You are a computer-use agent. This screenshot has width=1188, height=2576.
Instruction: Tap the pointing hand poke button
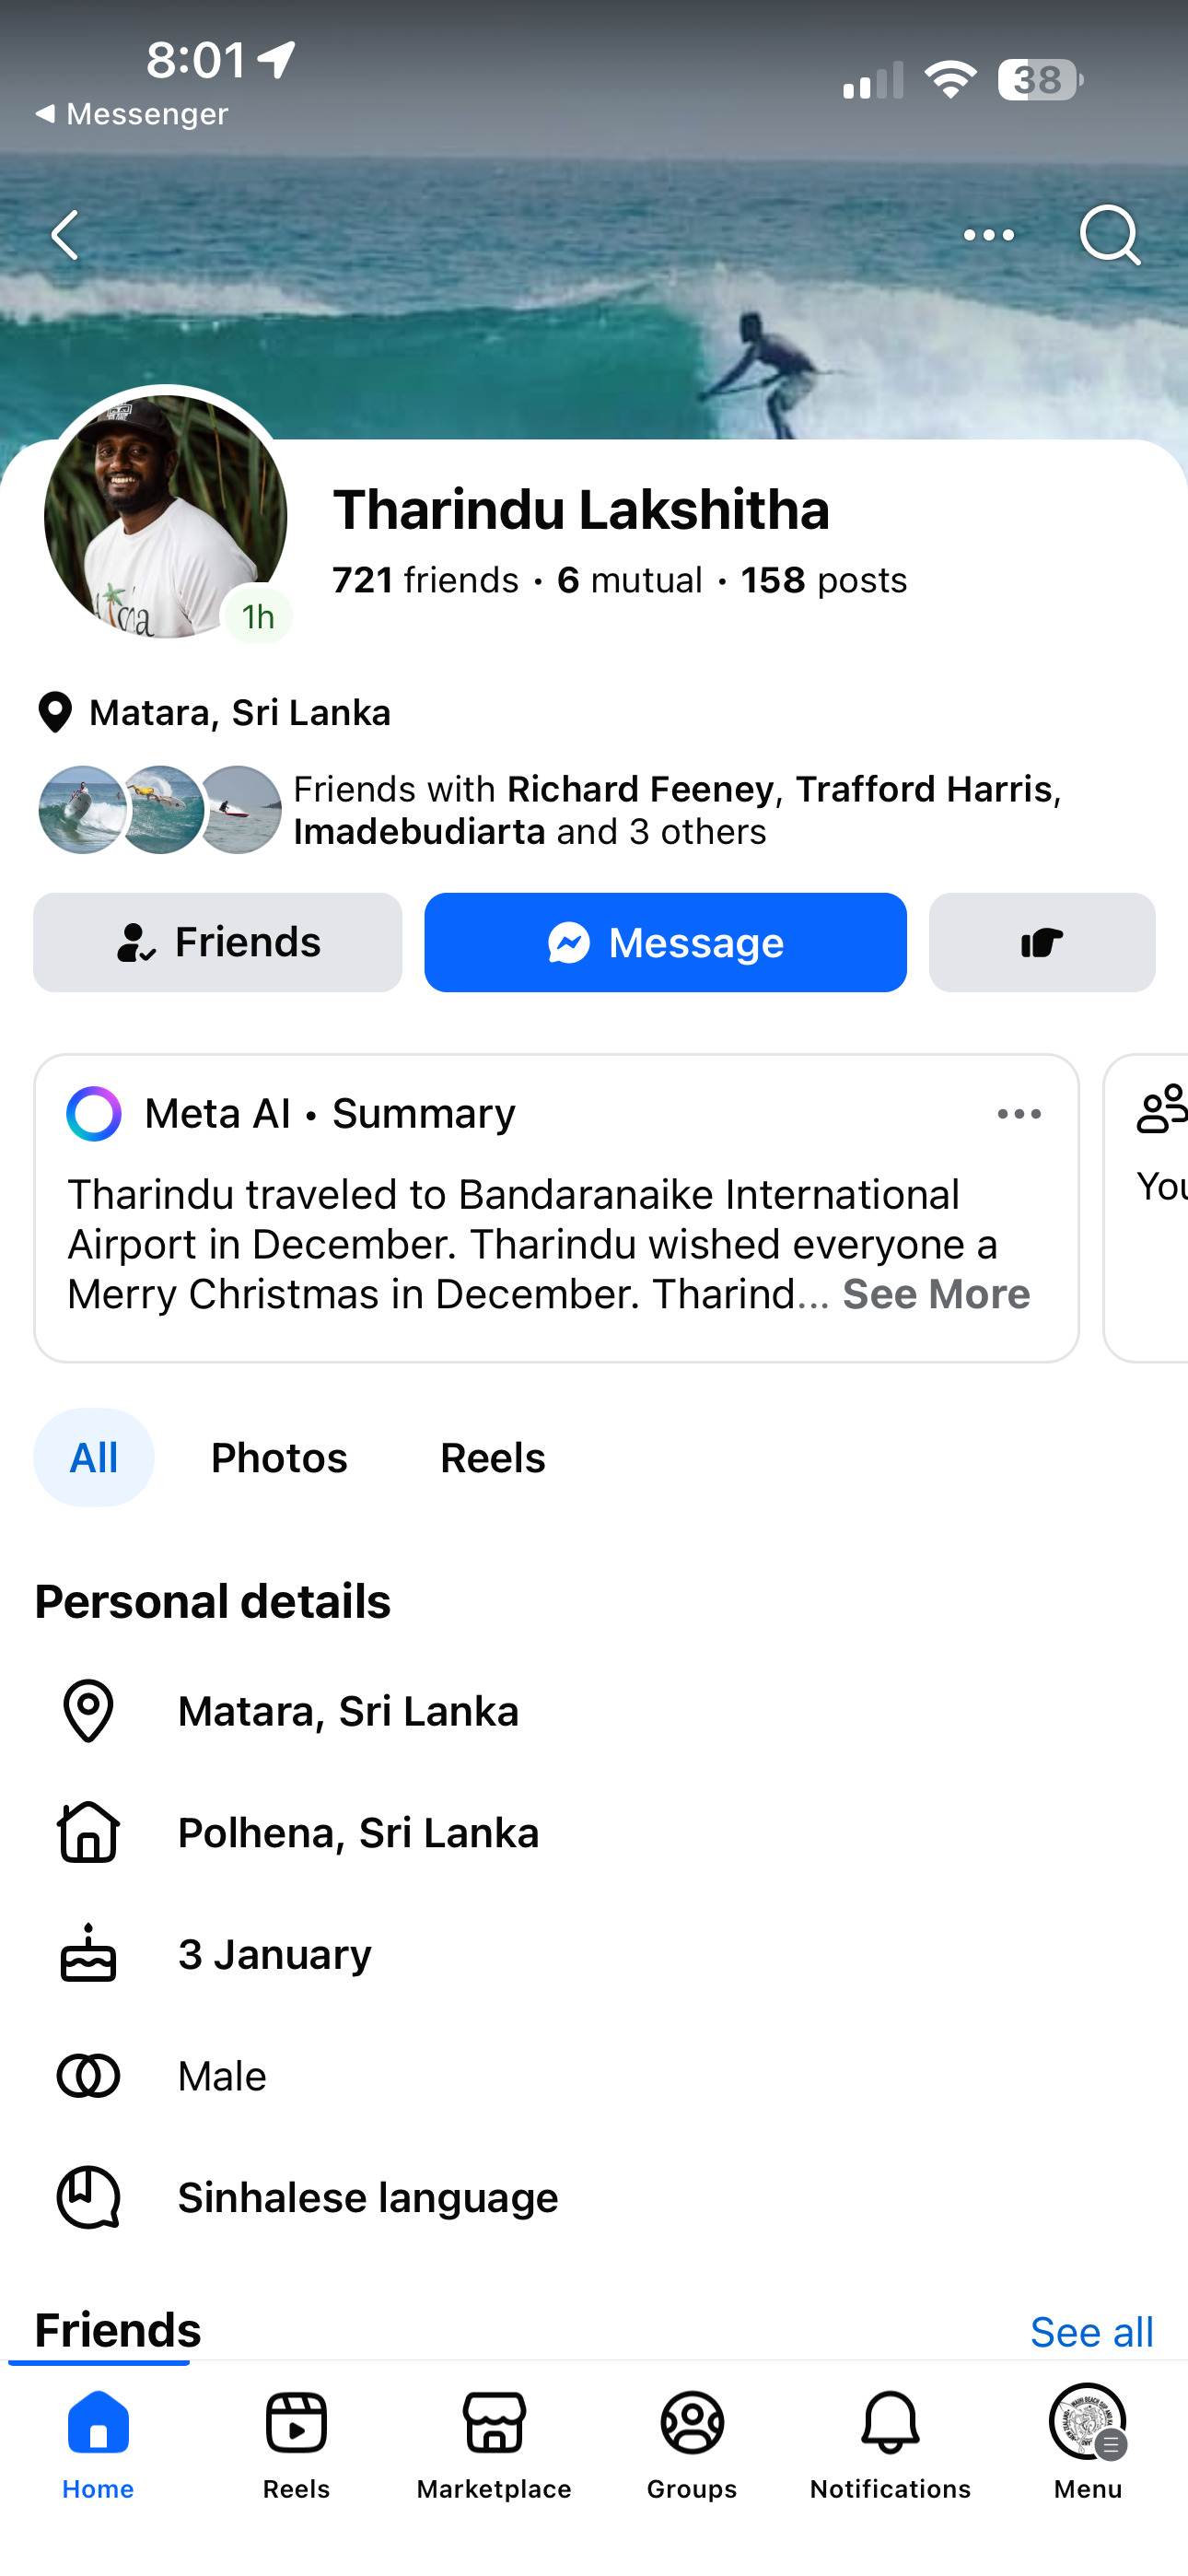click(1041, 942)
